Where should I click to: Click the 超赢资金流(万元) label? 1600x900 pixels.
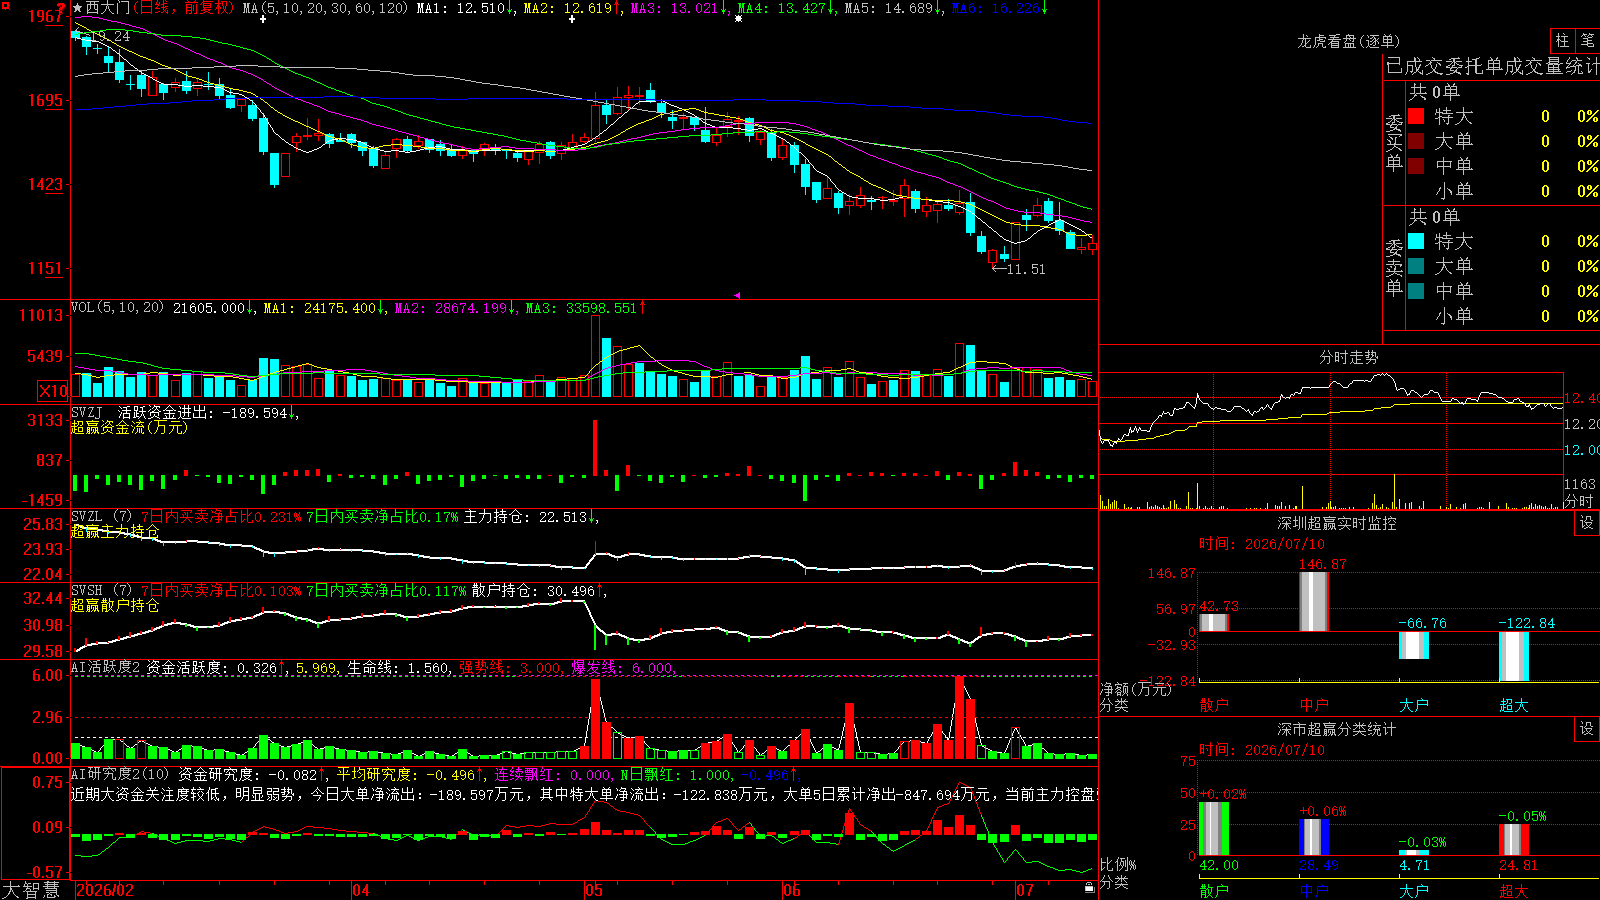point(129,427)
